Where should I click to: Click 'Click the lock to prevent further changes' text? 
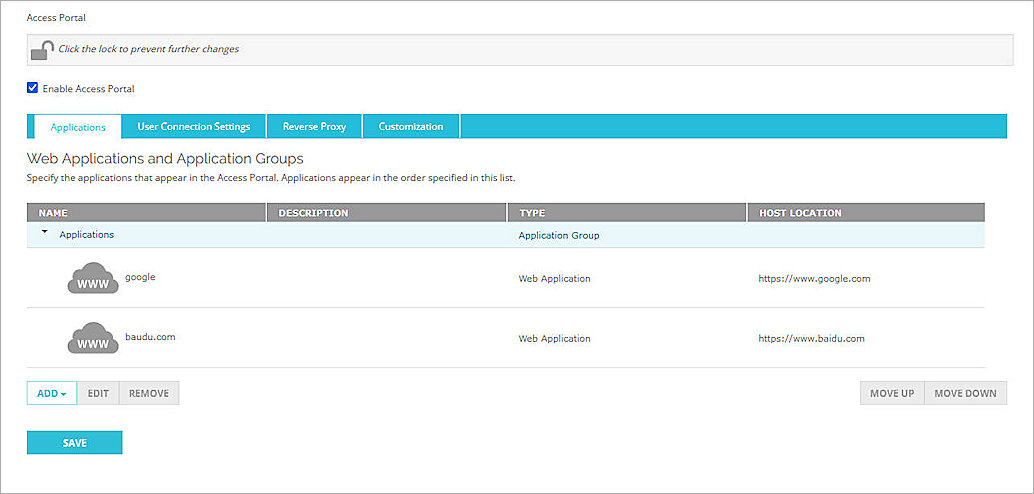[x=148, y=49]
